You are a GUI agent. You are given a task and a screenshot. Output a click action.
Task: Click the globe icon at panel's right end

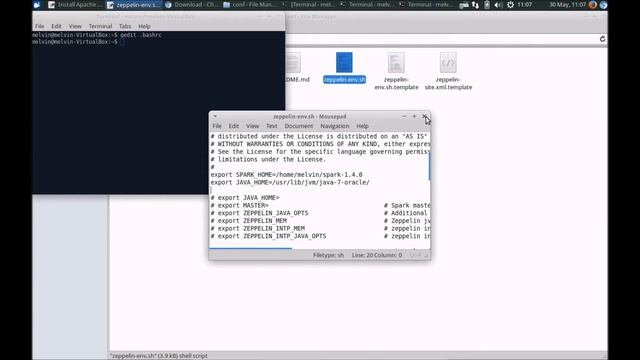pyautogui.click(x=603, y=5)
